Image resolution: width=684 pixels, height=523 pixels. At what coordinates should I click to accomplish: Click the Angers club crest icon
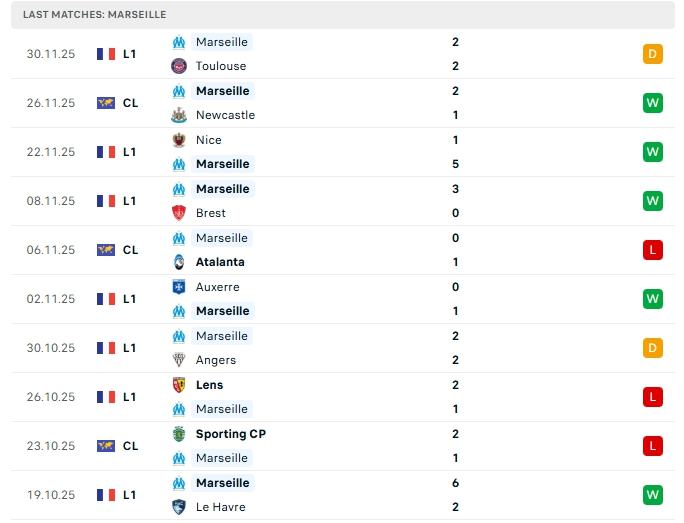[x=179, y=360]
